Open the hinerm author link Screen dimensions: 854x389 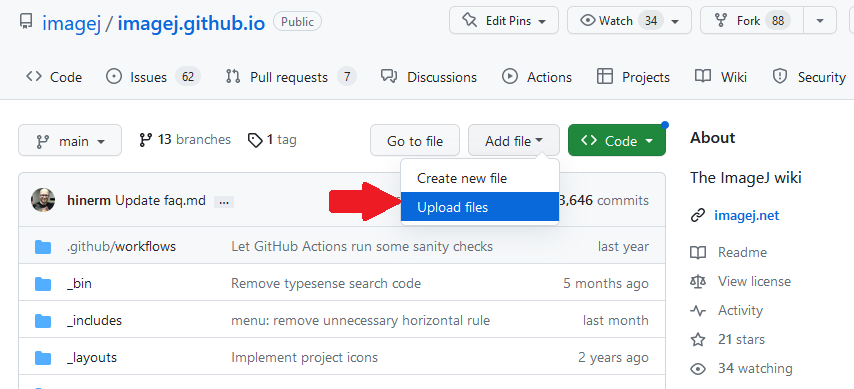(89, 200)
